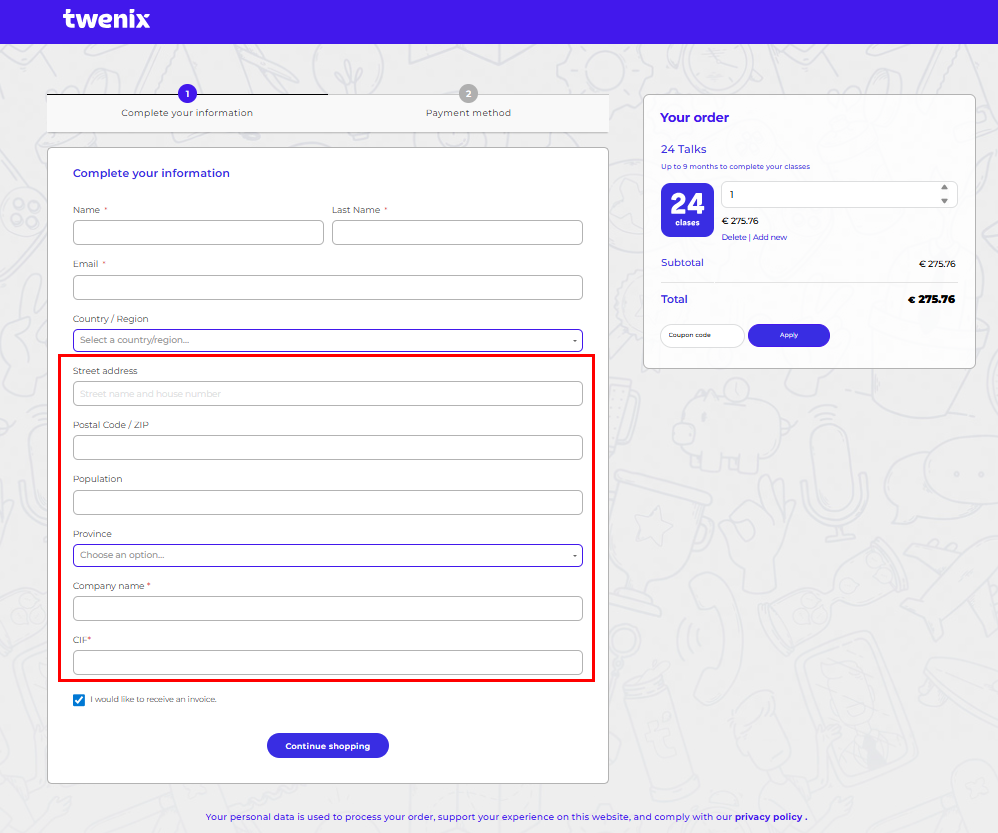Decrease quantity with the down arrow
This screenshot has height=833, width=998.
(944, 201)
